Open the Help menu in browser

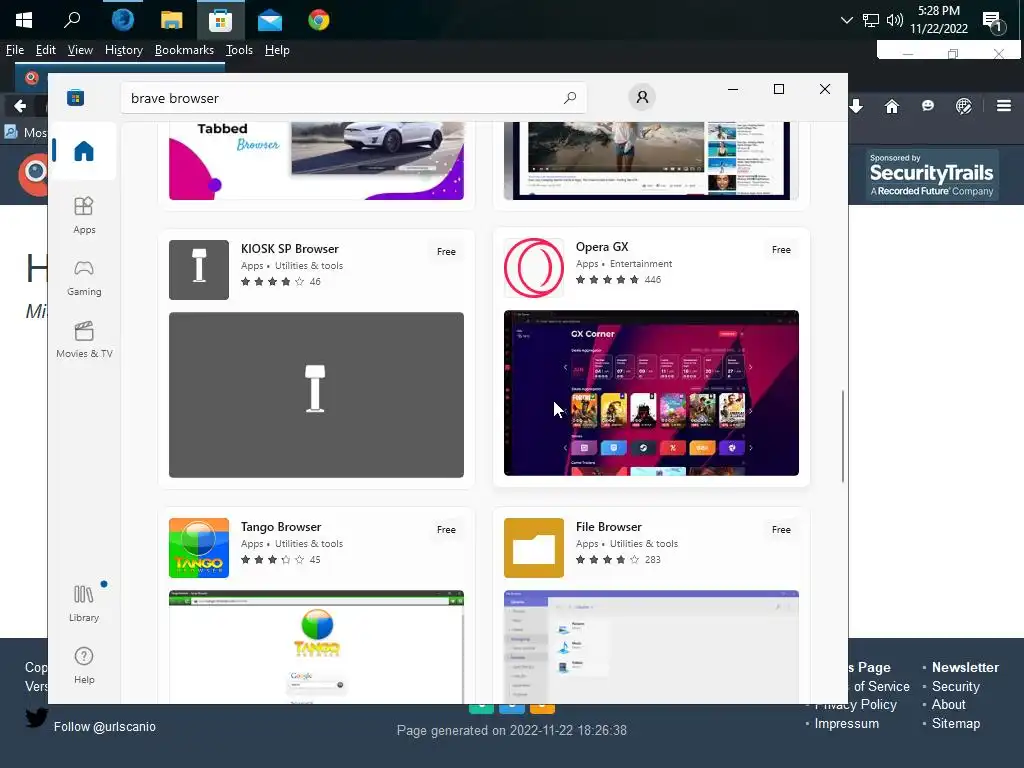tap(277, 50)
